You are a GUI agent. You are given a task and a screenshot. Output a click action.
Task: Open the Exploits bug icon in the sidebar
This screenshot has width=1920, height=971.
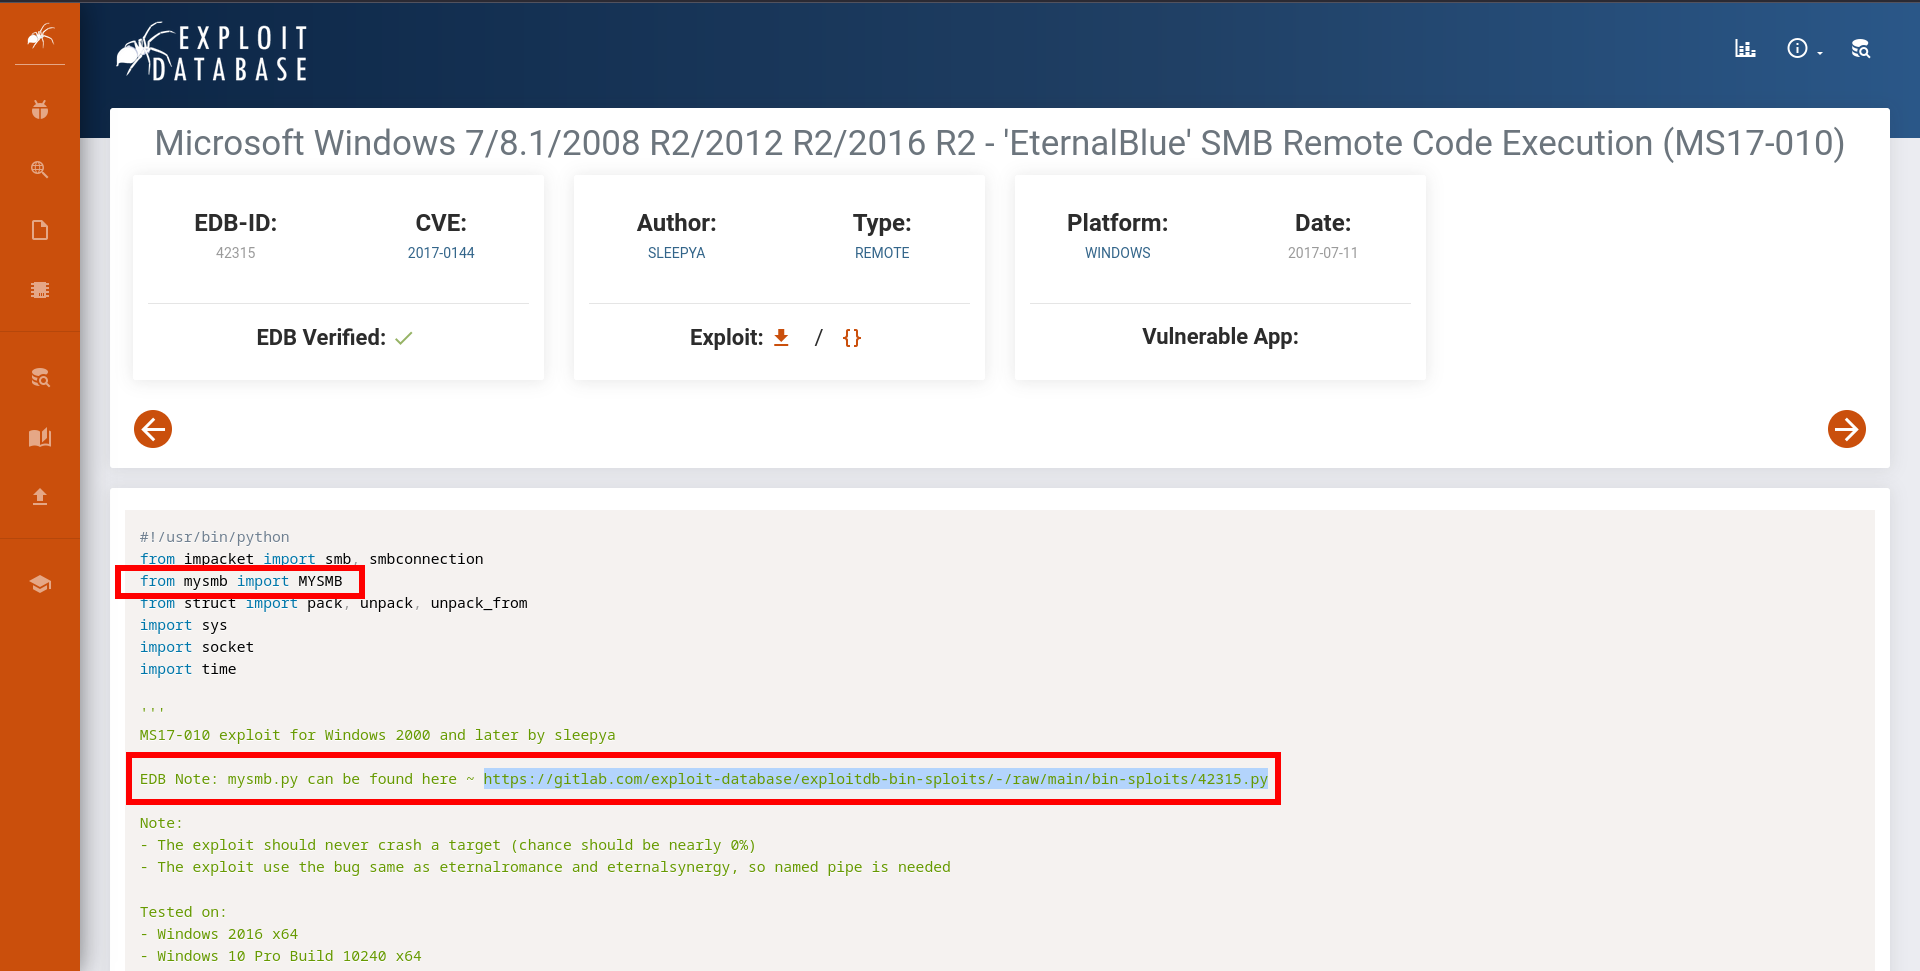point(40,110)
